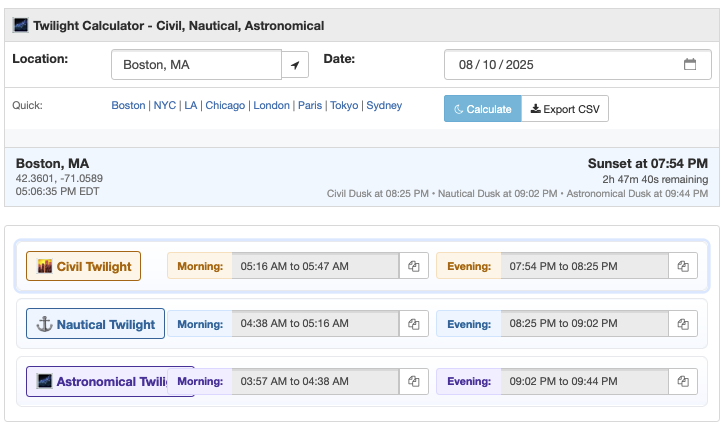Click the Calculate button

pos(483,109)
